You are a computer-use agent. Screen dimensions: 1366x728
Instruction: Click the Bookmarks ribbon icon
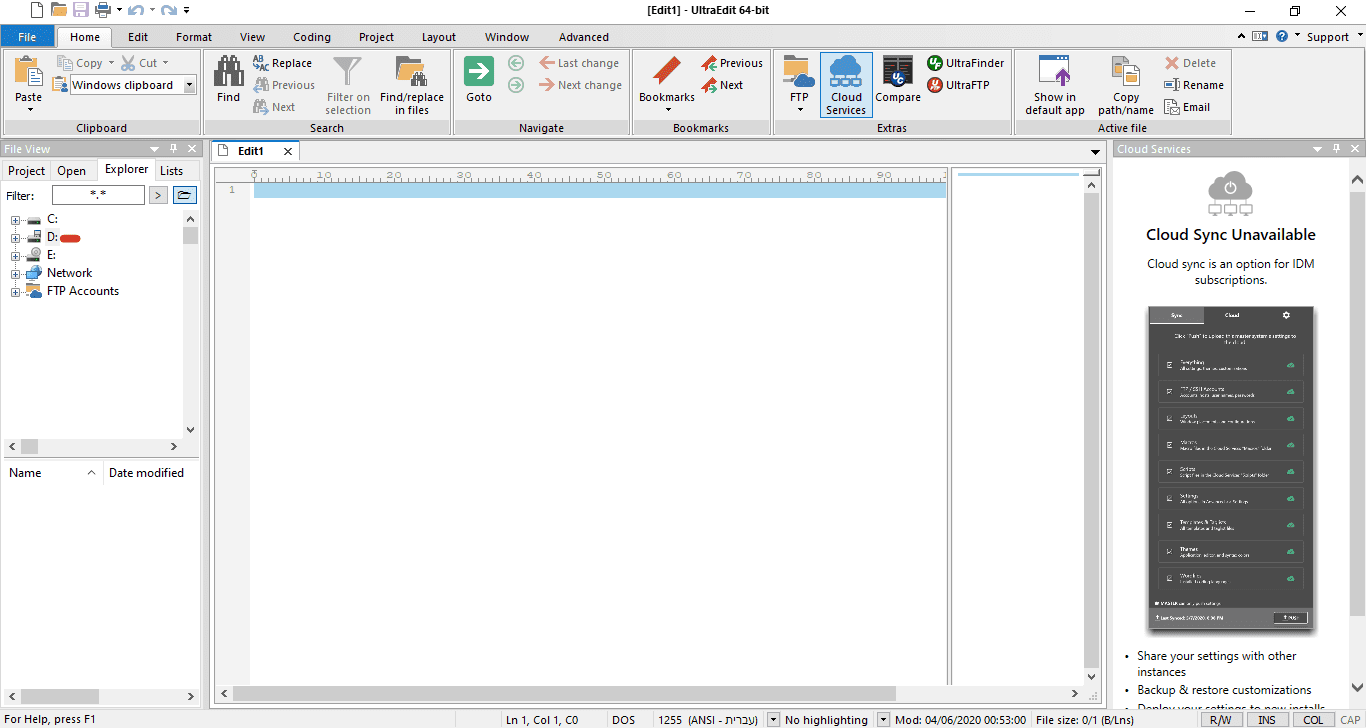pos(667,71)
